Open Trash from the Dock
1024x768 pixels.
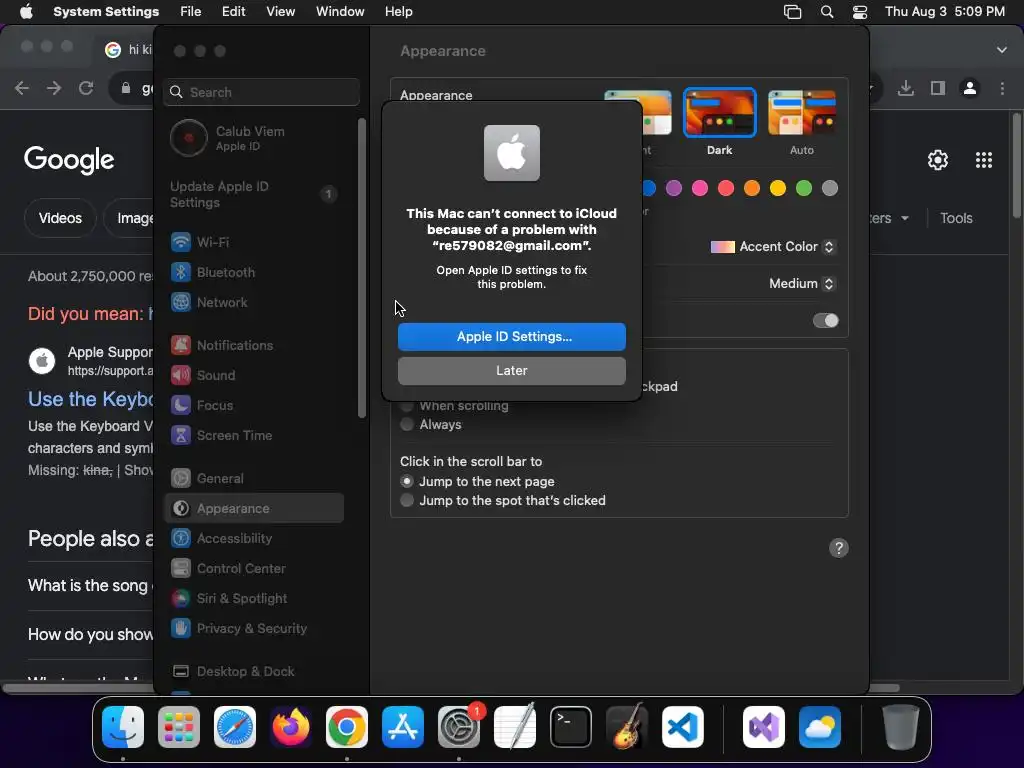901,727
